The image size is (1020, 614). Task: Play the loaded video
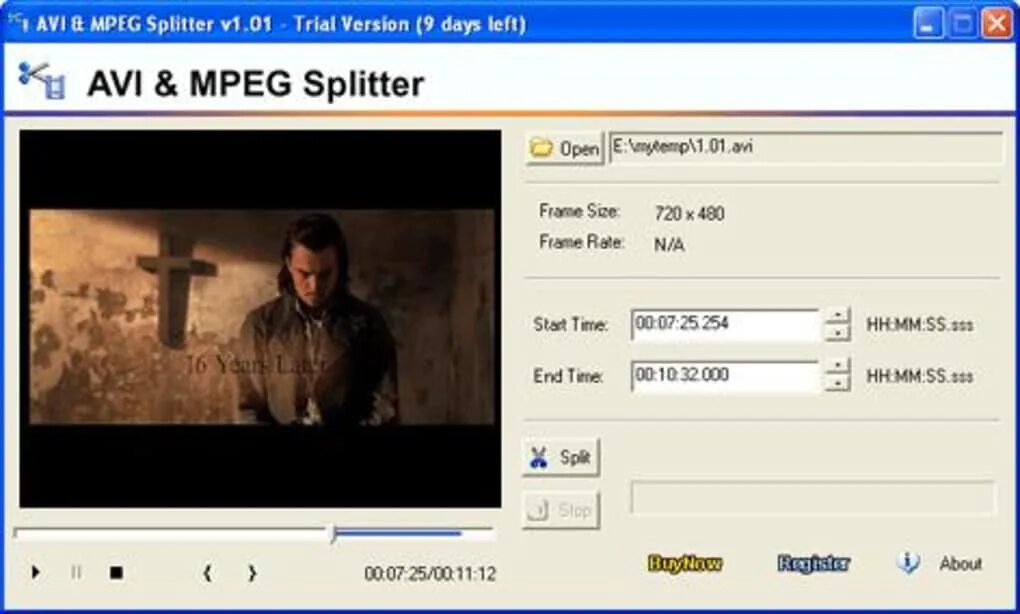[35, 572]
